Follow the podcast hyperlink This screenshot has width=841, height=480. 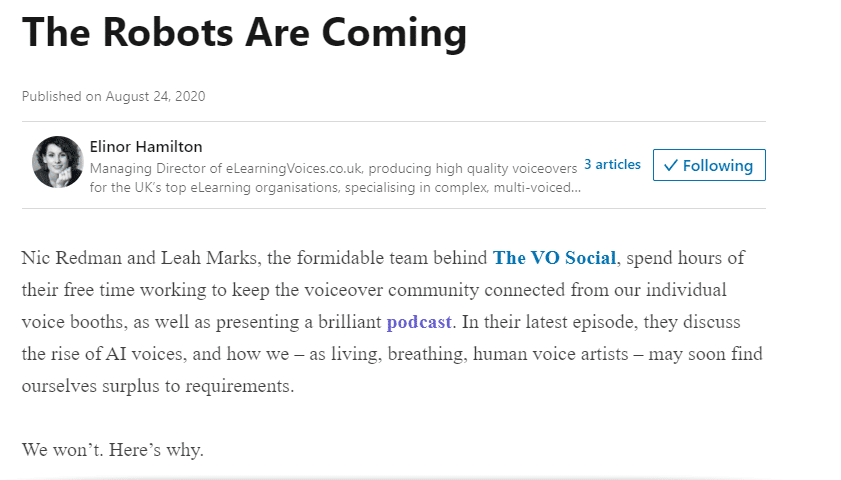point(419,322)
